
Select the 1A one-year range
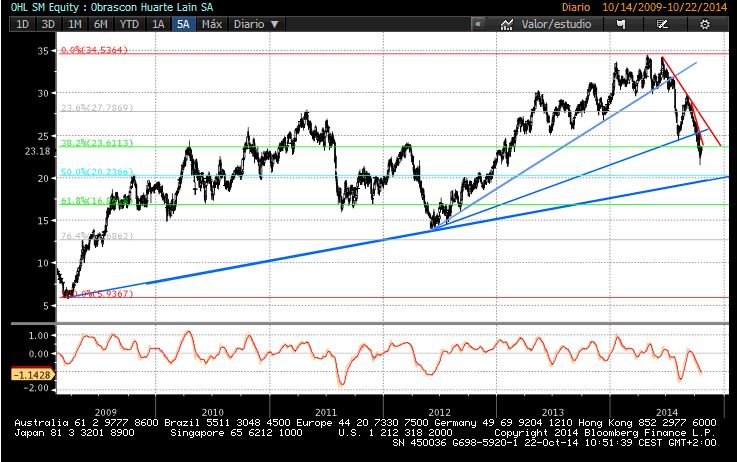click(158, 24)
